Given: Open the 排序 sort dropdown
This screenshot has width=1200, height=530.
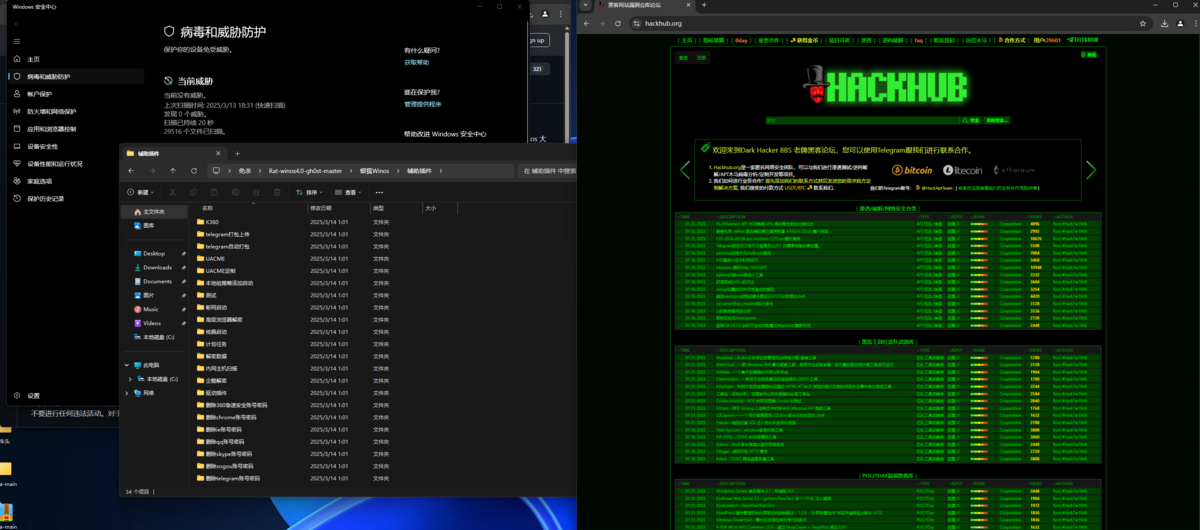Looking at the screenshot, I should (x=311, y=192).
